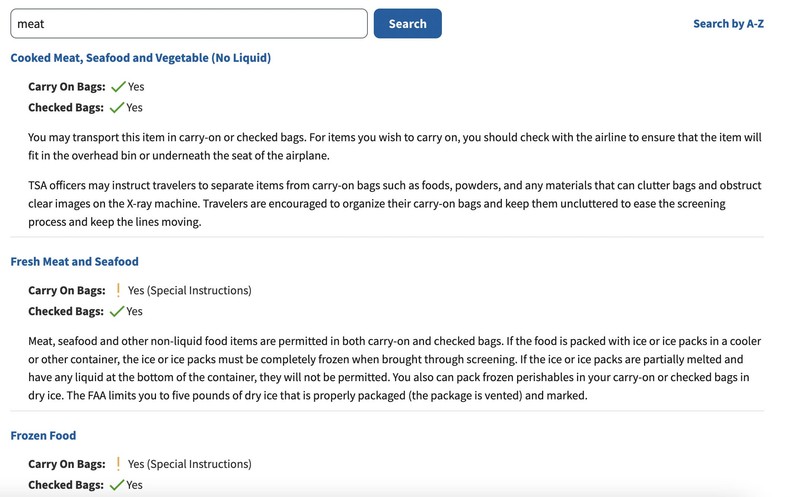Screen dimensions: 790x497
Task: Click the green checkmark for Cooked Meat carry-on bags
Action: 118,87
